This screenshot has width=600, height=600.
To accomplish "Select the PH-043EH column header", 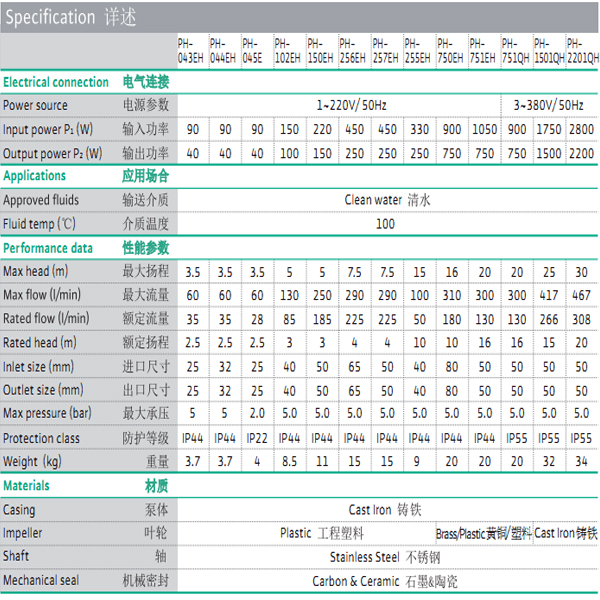I will pyautogui.click(x=191, y=51).
